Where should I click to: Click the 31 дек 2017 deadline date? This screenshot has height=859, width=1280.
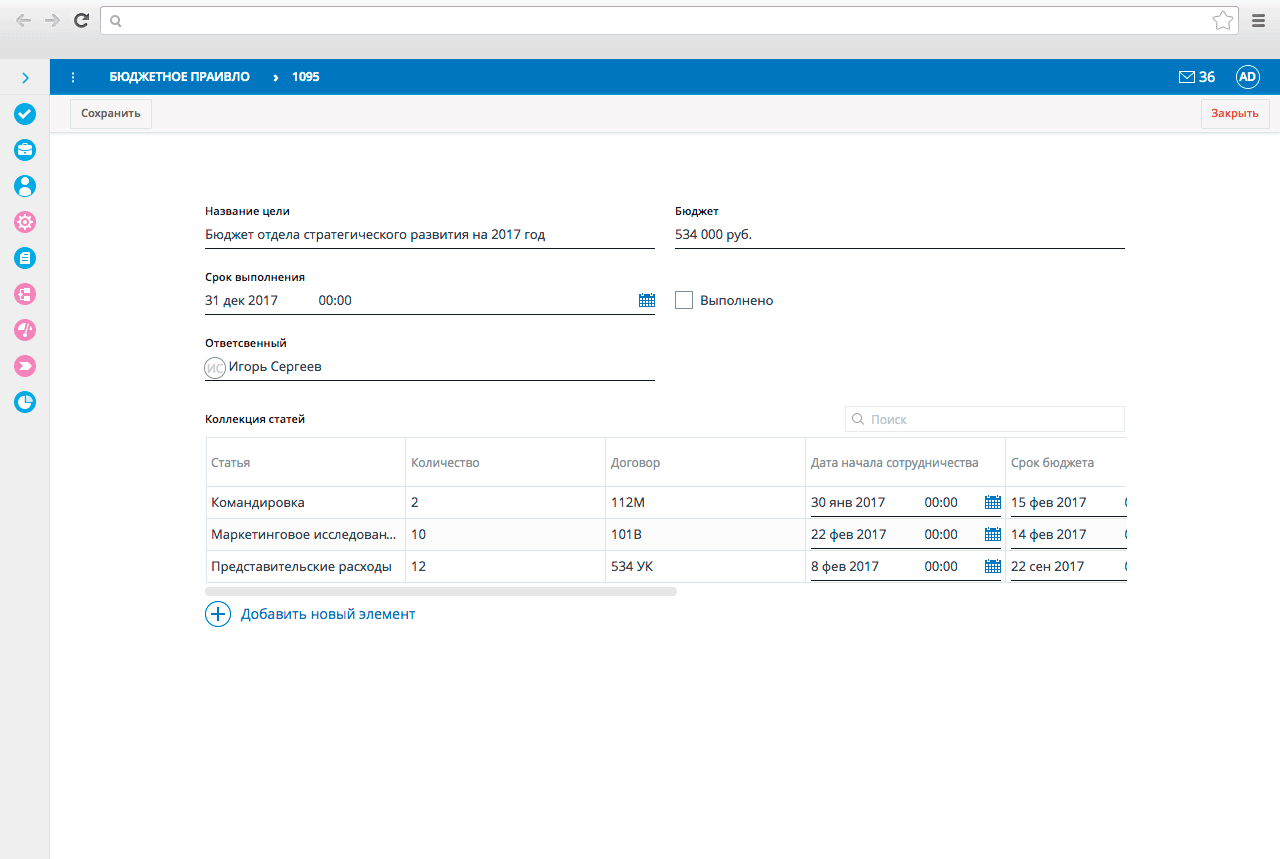[x=241, y=301]
